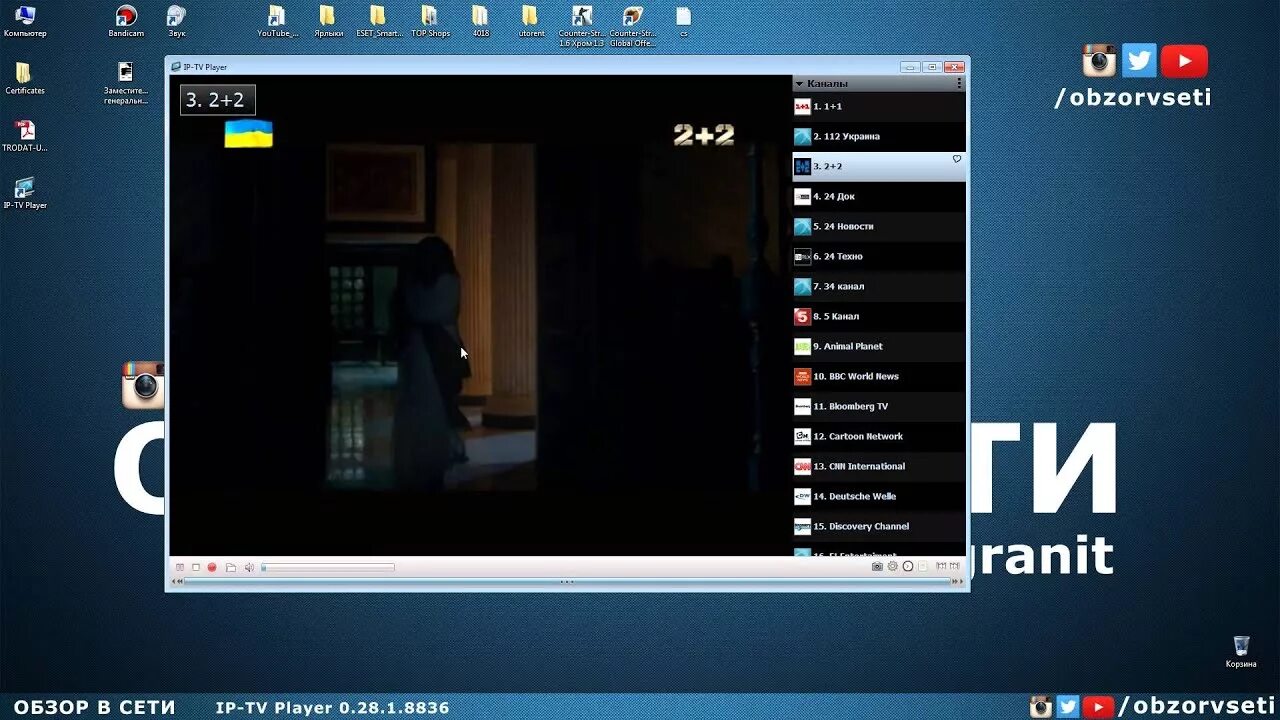
Task: Click the Discovery Channel logo icon
Action: [x=802, y=526]
